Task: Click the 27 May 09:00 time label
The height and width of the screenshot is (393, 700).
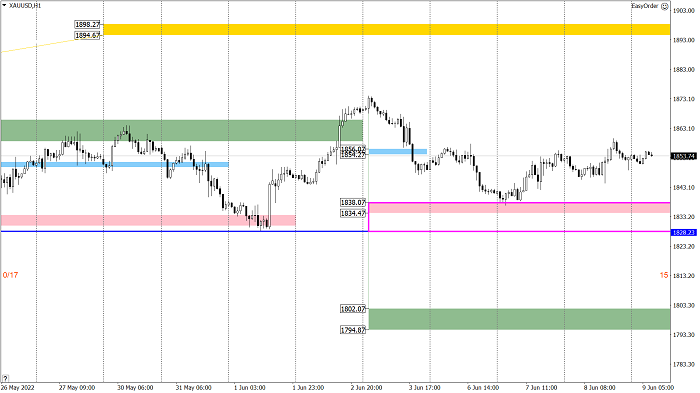Action: click(x=77, y=388)
